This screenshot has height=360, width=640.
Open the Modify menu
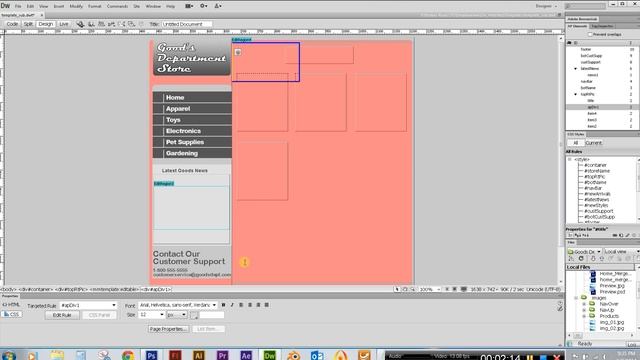[76, 7]
